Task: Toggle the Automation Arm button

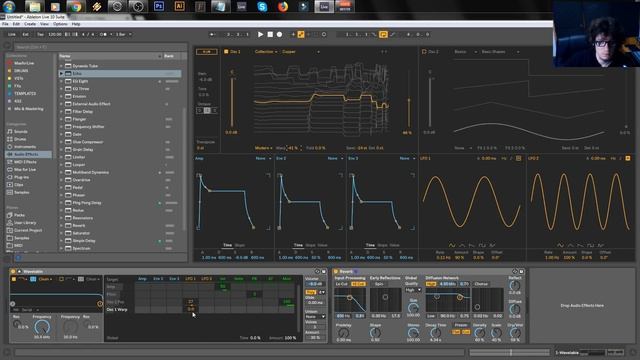Action: point(301,35)
